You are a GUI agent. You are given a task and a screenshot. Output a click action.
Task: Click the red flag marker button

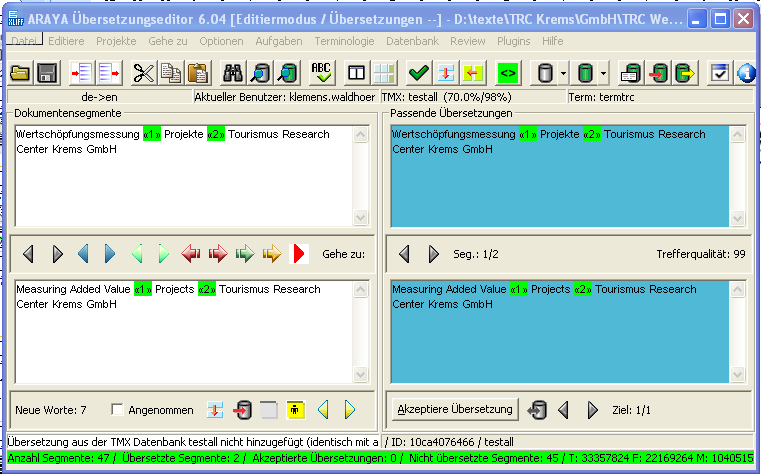click(x=299, y=254)
